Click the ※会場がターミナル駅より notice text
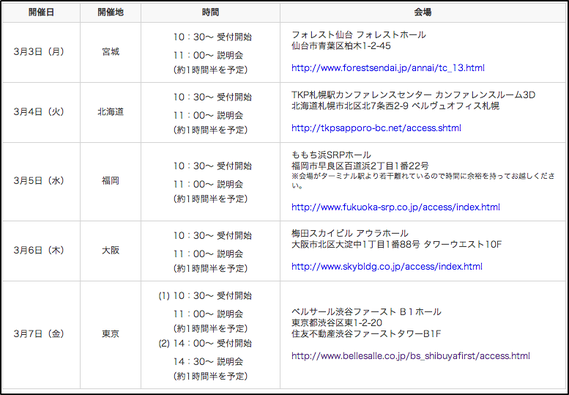569x395 pixels. pyautogui.click(x=423, y=180)
